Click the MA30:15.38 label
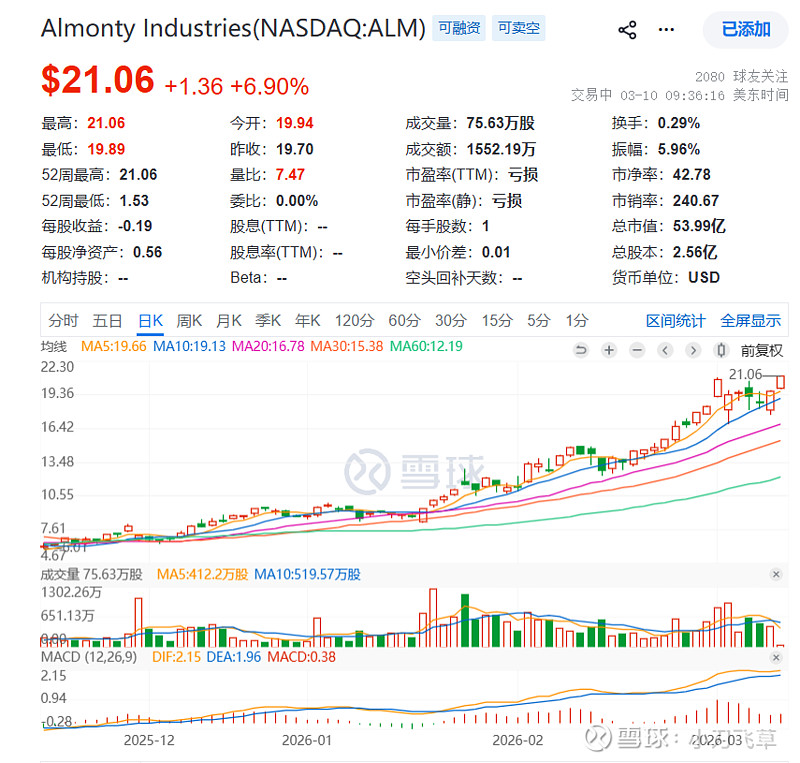 [347, 346]
